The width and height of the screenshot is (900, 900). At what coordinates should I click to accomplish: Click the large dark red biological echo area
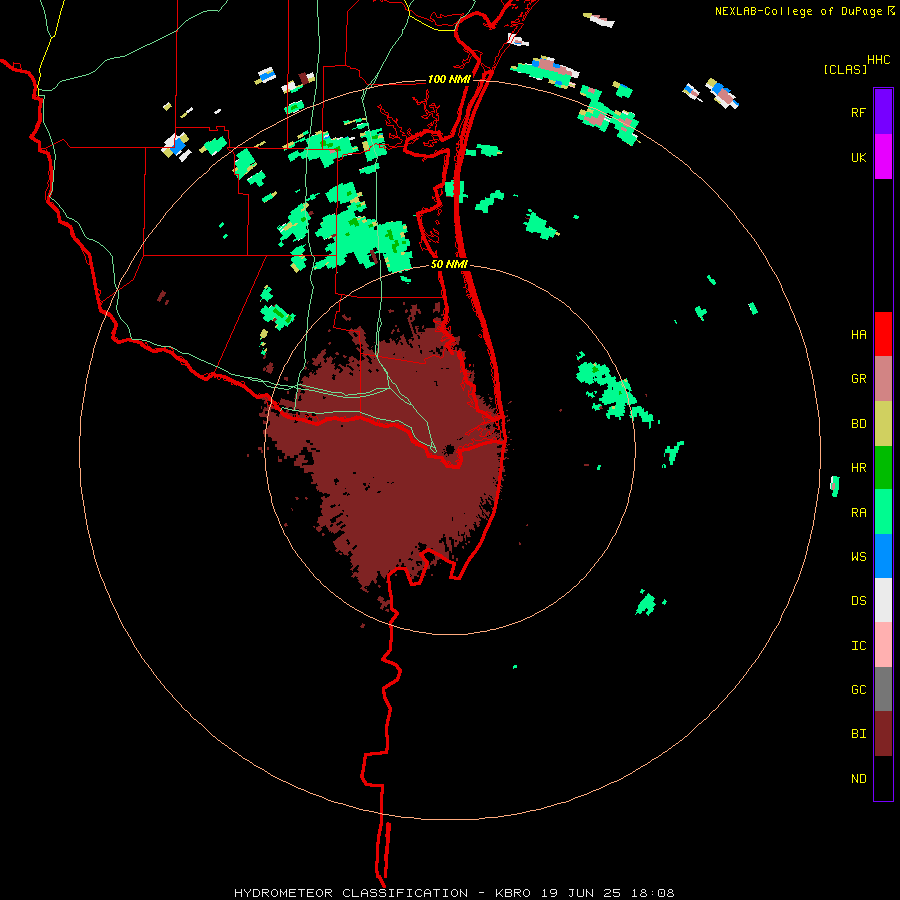pos(385,459)
